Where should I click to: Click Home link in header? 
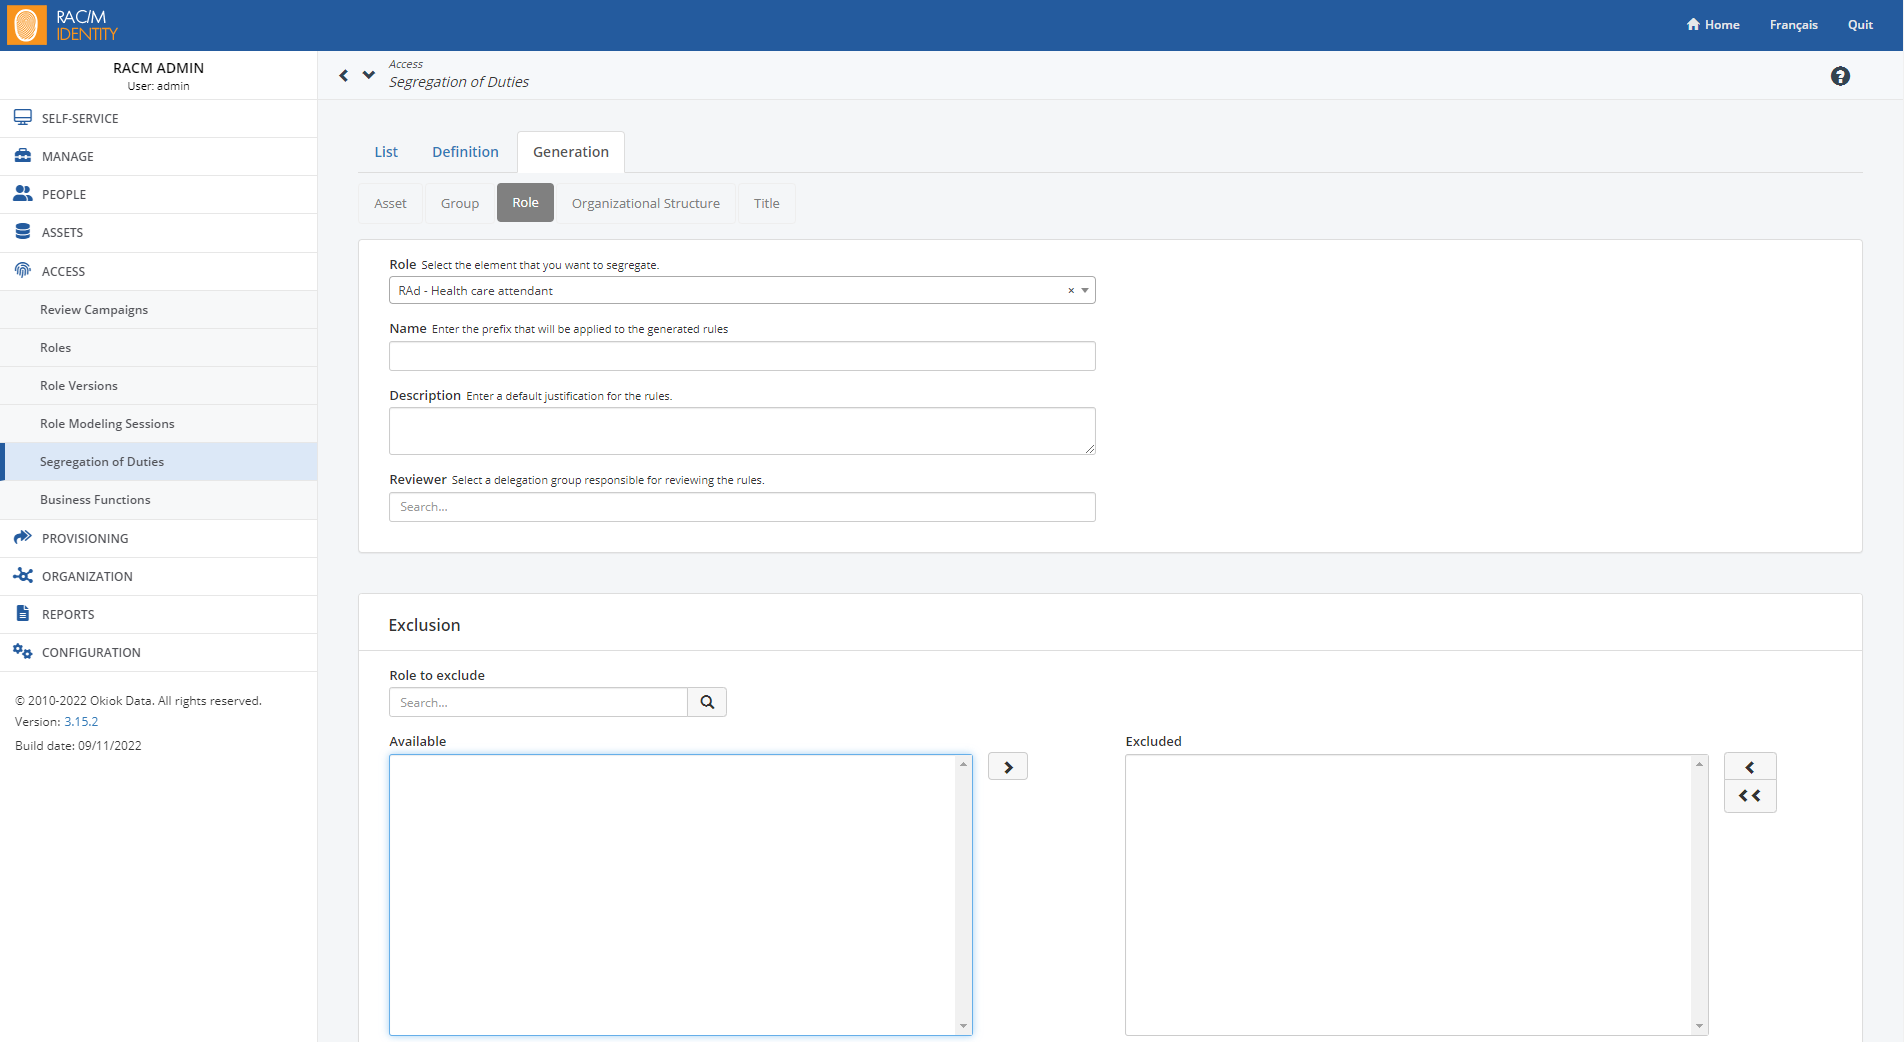1713,25
